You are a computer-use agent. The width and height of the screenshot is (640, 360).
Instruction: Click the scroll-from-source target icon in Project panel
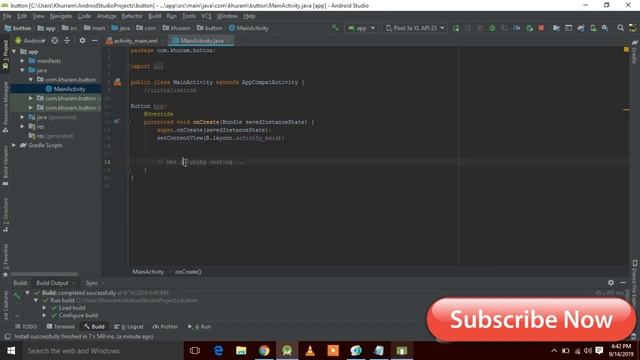(55, 40)
